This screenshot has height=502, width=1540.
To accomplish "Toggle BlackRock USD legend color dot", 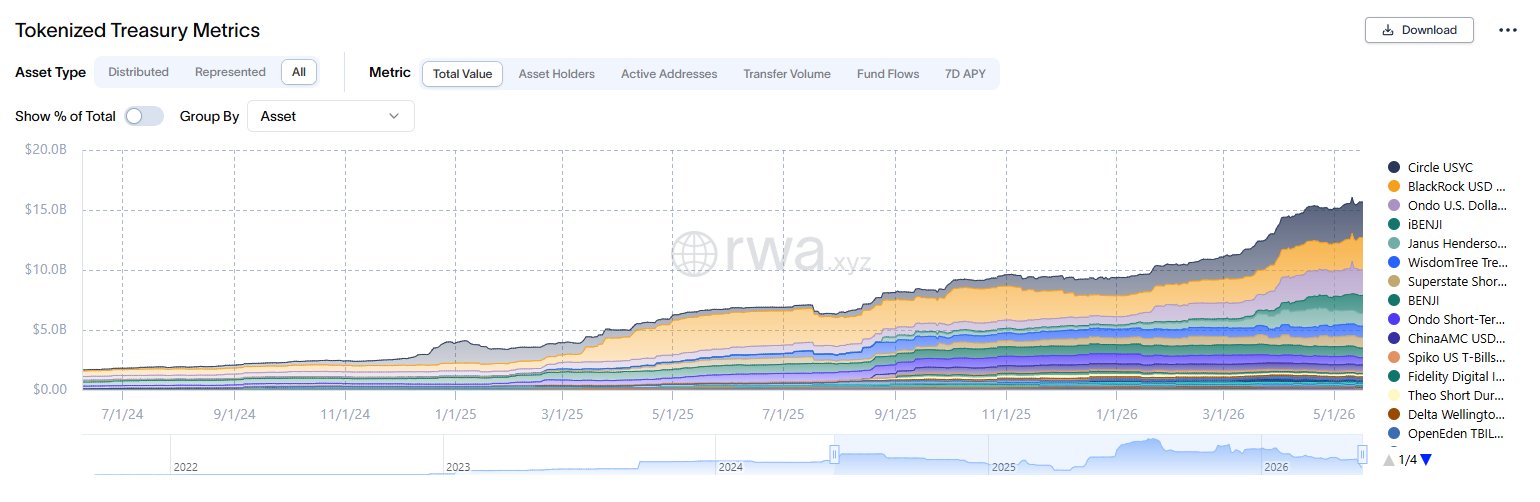I will coord(1394,186).
